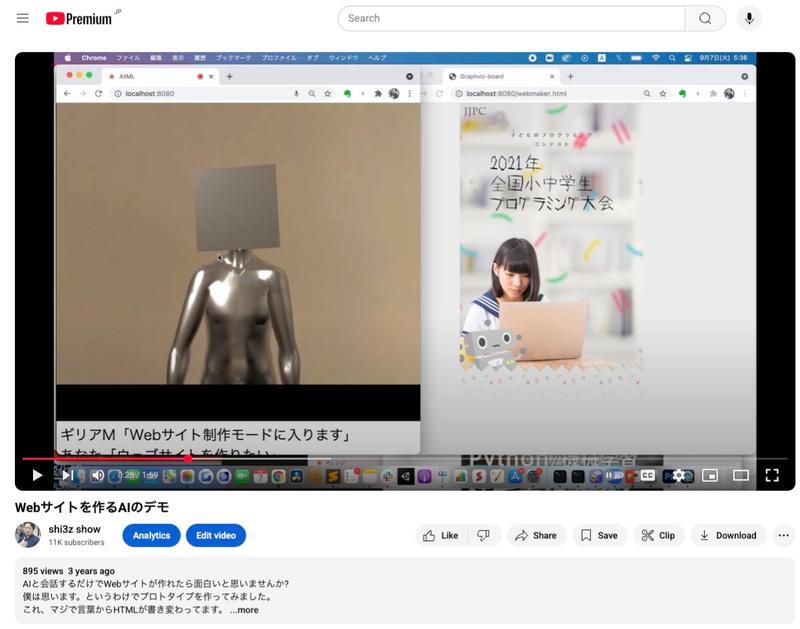Open the sidebar with the hamburger menu
Viewport: 800px width, 629px height.
pos(22,17)
